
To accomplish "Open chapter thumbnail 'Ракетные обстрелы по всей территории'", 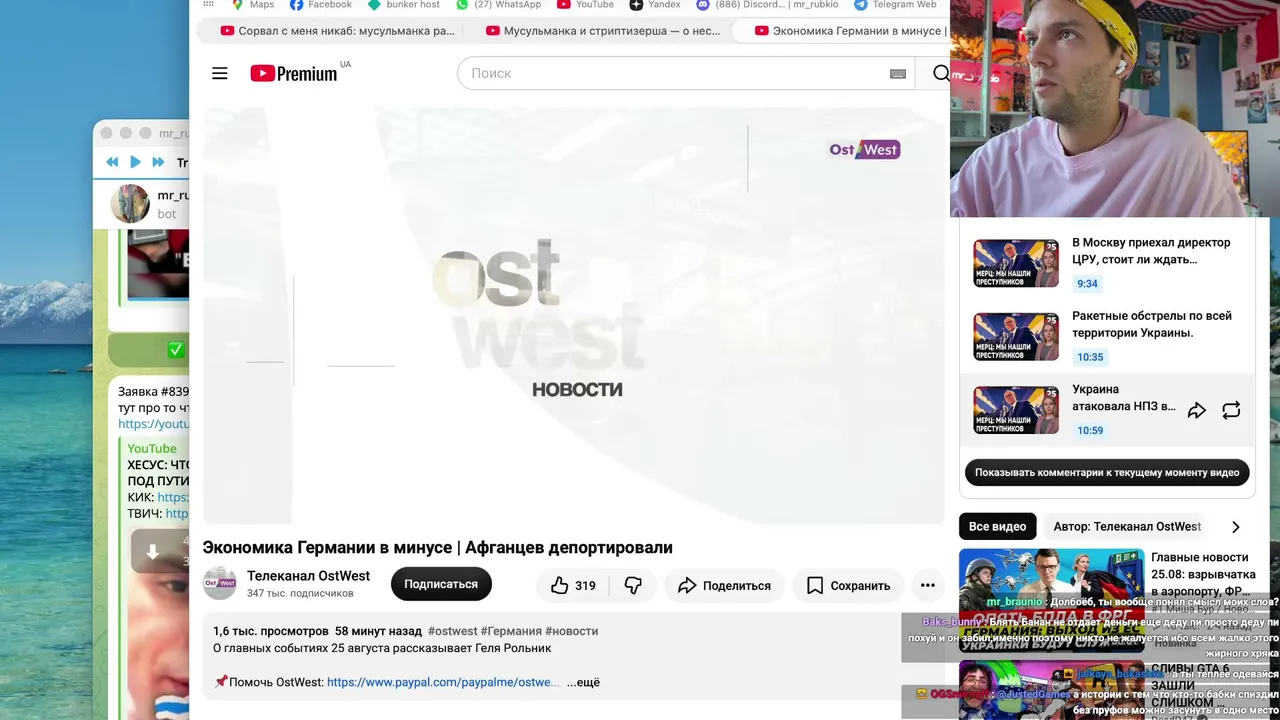I will 1016,337.
